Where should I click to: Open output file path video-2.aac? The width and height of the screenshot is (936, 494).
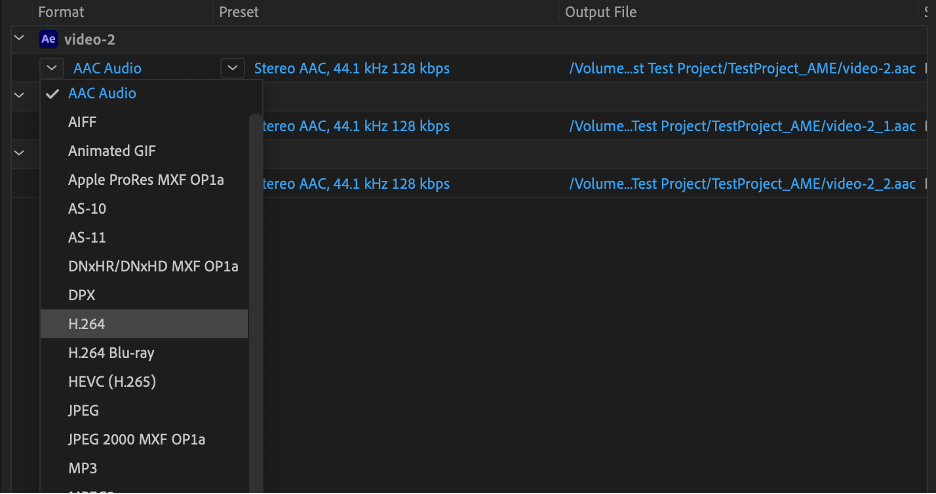[742, 68]
